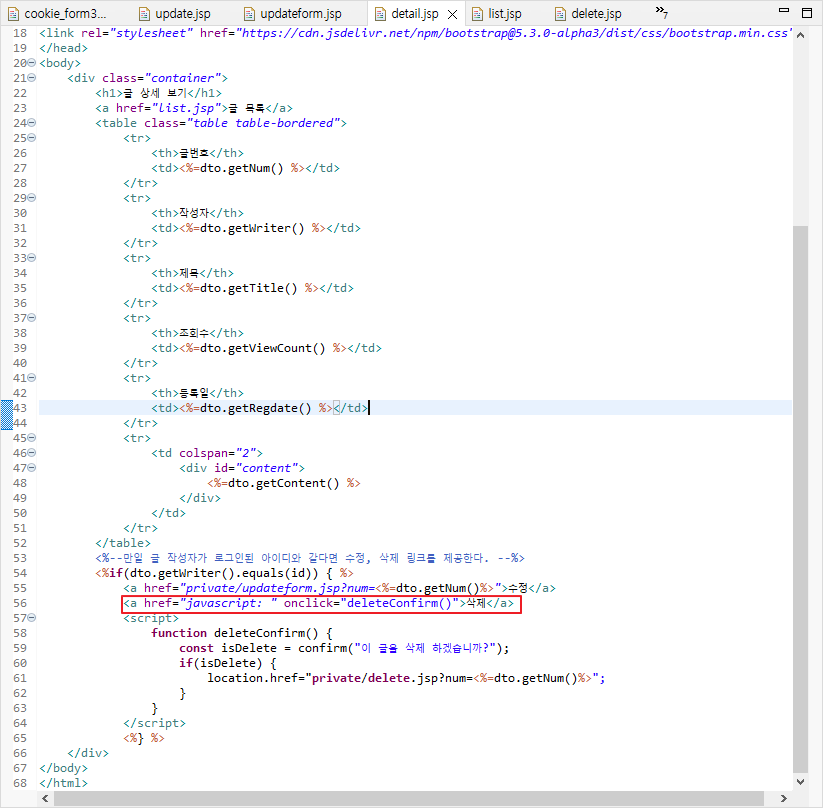Fold the tr block at line 41
The height and width of the screenshot is (808, 823).
point(32,378)
